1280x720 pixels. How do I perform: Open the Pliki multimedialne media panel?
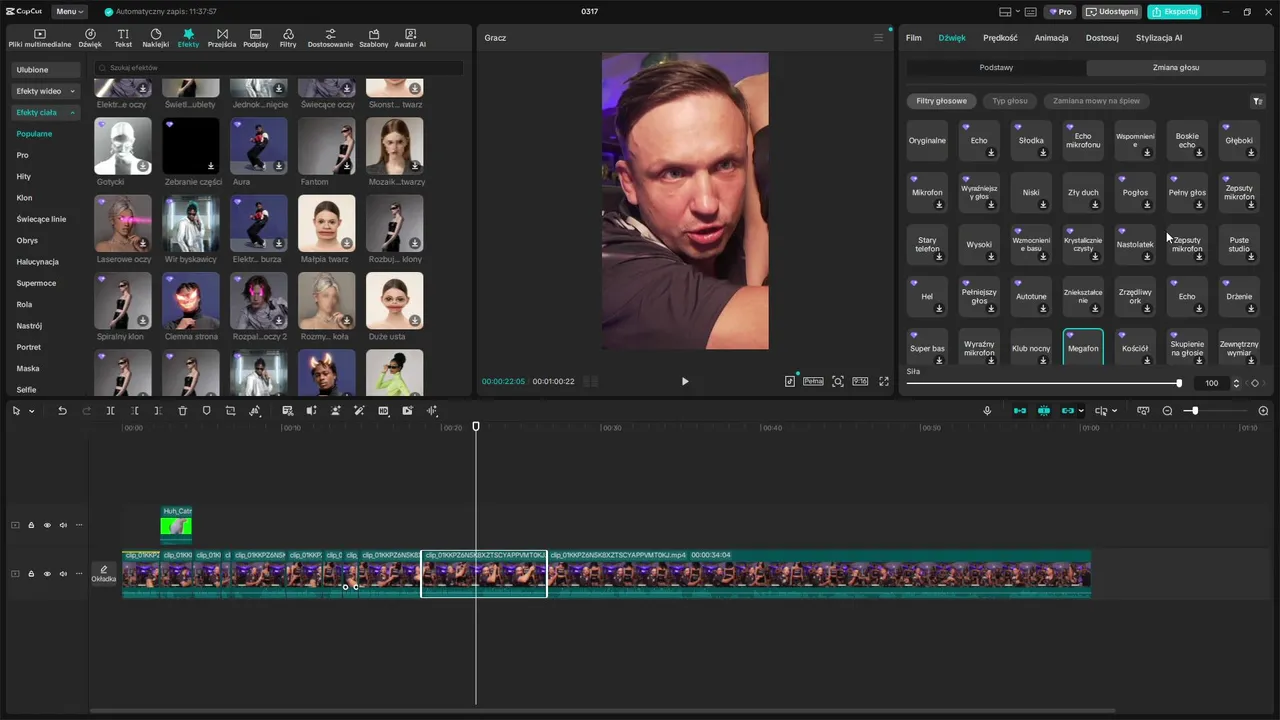click(40, 38)
